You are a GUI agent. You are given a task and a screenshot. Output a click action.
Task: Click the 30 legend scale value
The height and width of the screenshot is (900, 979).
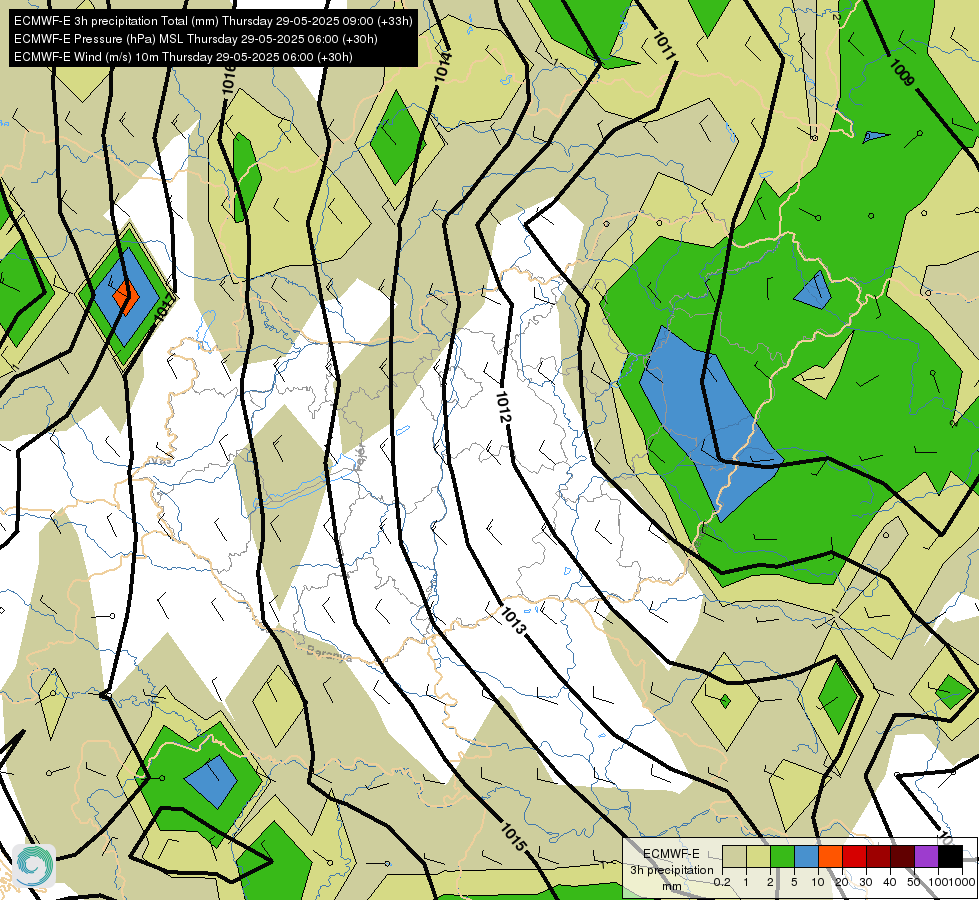coord(866,882)
